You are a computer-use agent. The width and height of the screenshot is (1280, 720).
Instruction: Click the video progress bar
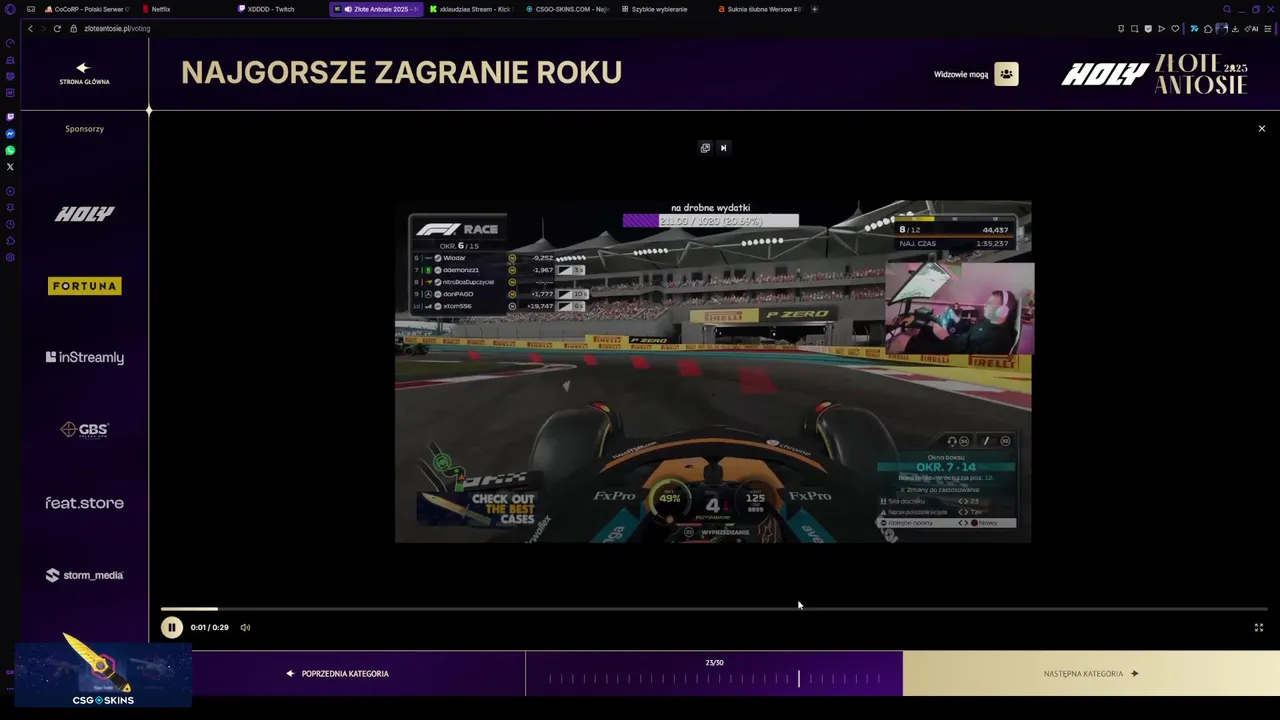713,608
